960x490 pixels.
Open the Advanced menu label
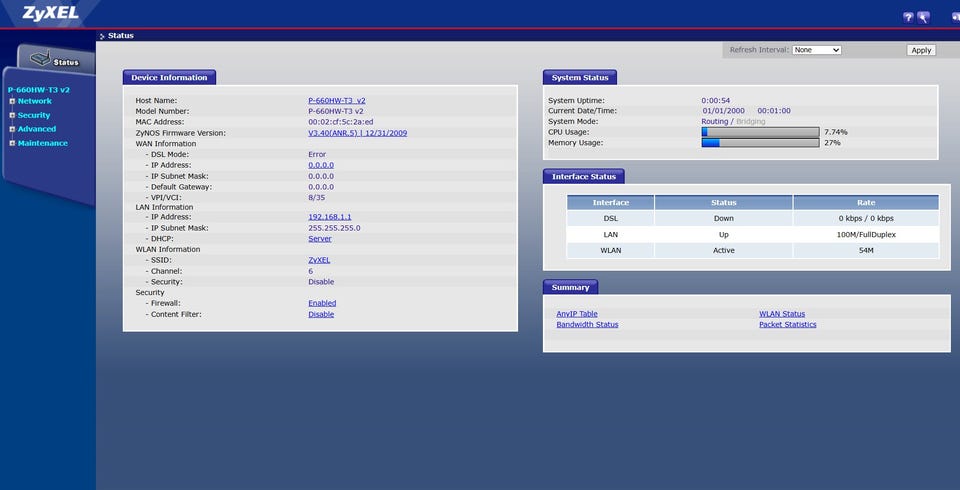pyautogui.click(x=37, y=129)
